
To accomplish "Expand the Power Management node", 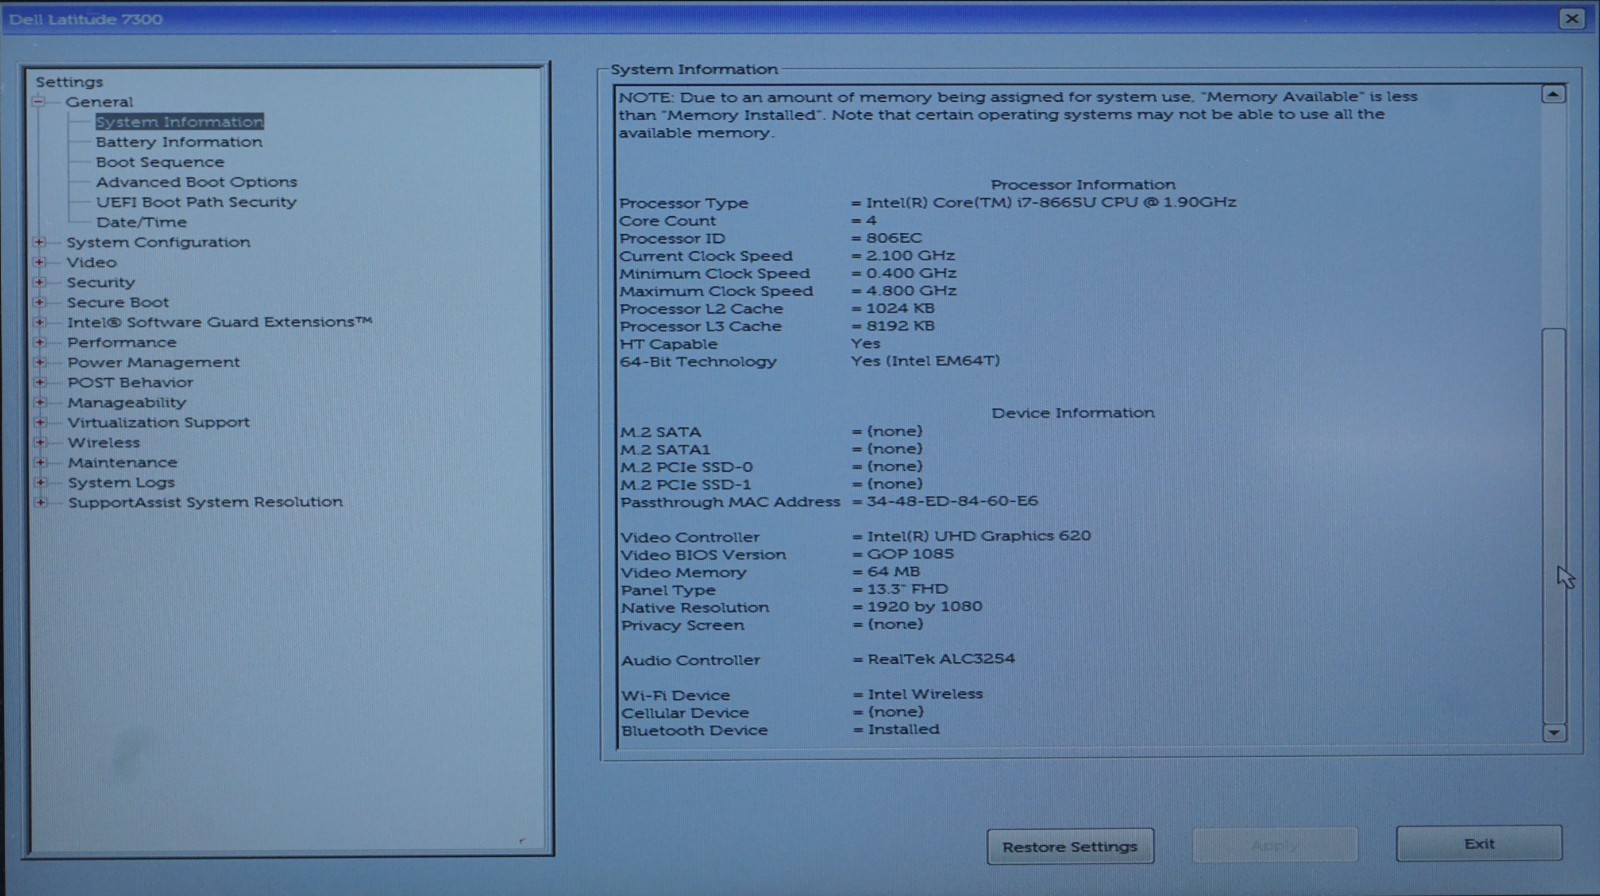I will (39, 362).
